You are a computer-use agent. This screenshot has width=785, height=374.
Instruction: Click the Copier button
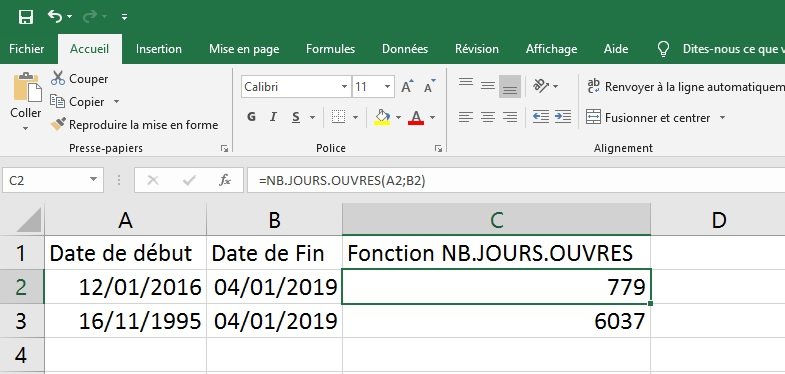coord(77,102)
